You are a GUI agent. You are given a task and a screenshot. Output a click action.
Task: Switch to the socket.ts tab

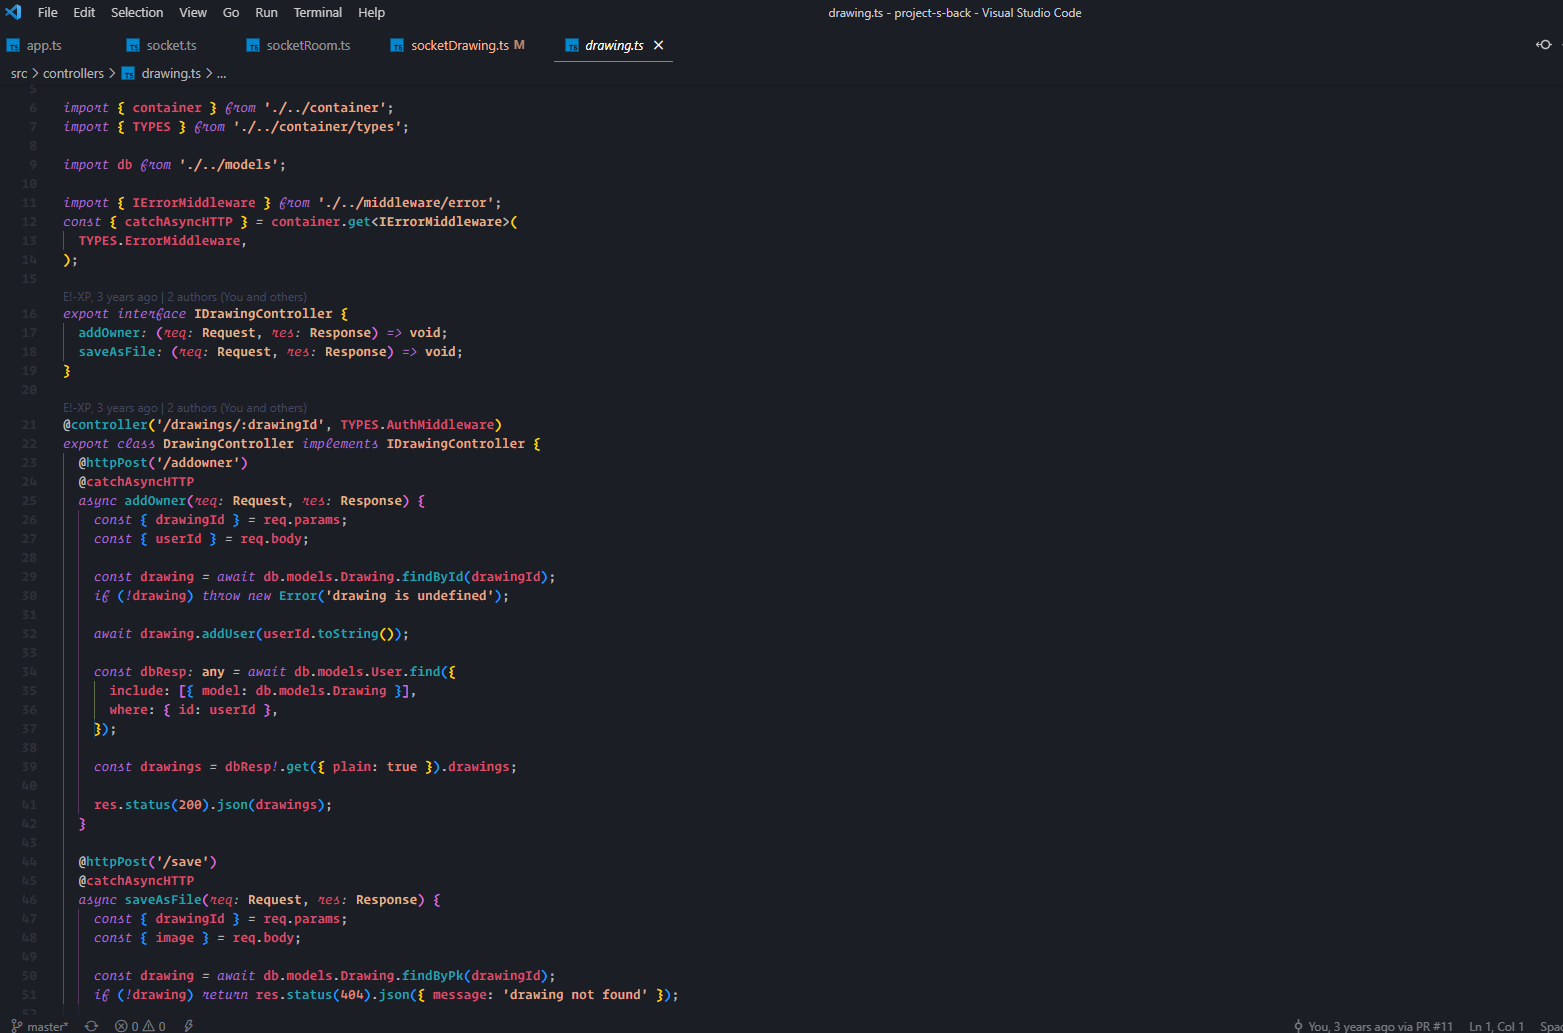(172, 45)
